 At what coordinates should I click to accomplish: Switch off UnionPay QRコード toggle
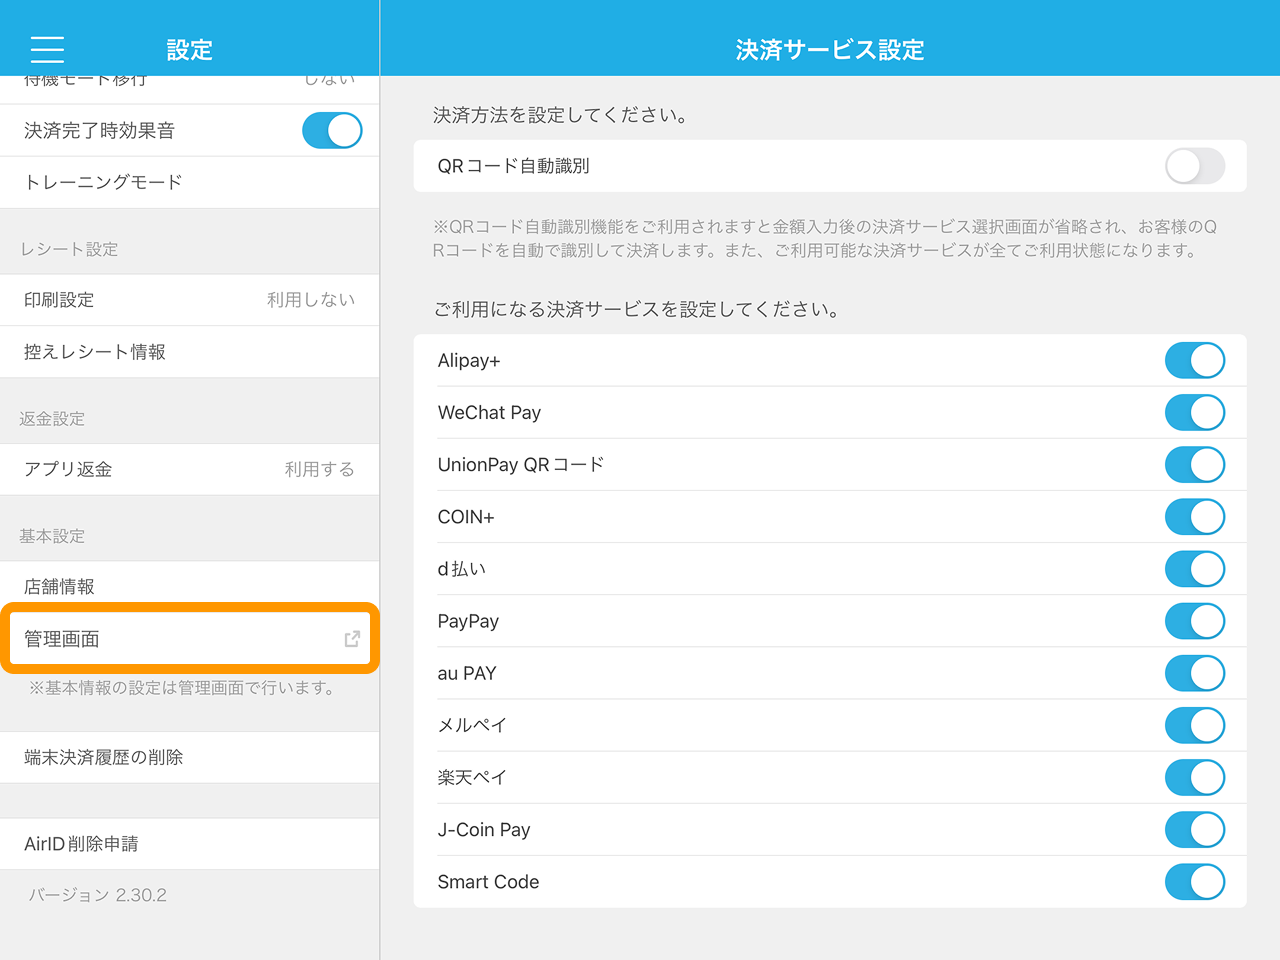pyautogui.click(x=1195, y=465)
